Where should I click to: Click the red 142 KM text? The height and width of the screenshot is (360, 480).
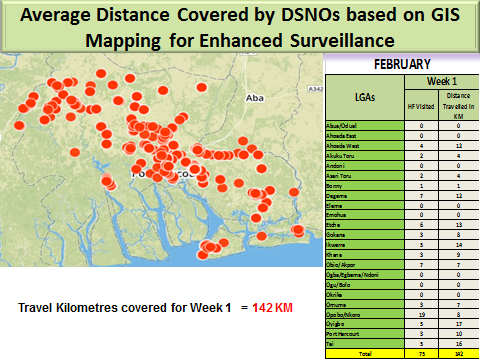pos(272,308)
